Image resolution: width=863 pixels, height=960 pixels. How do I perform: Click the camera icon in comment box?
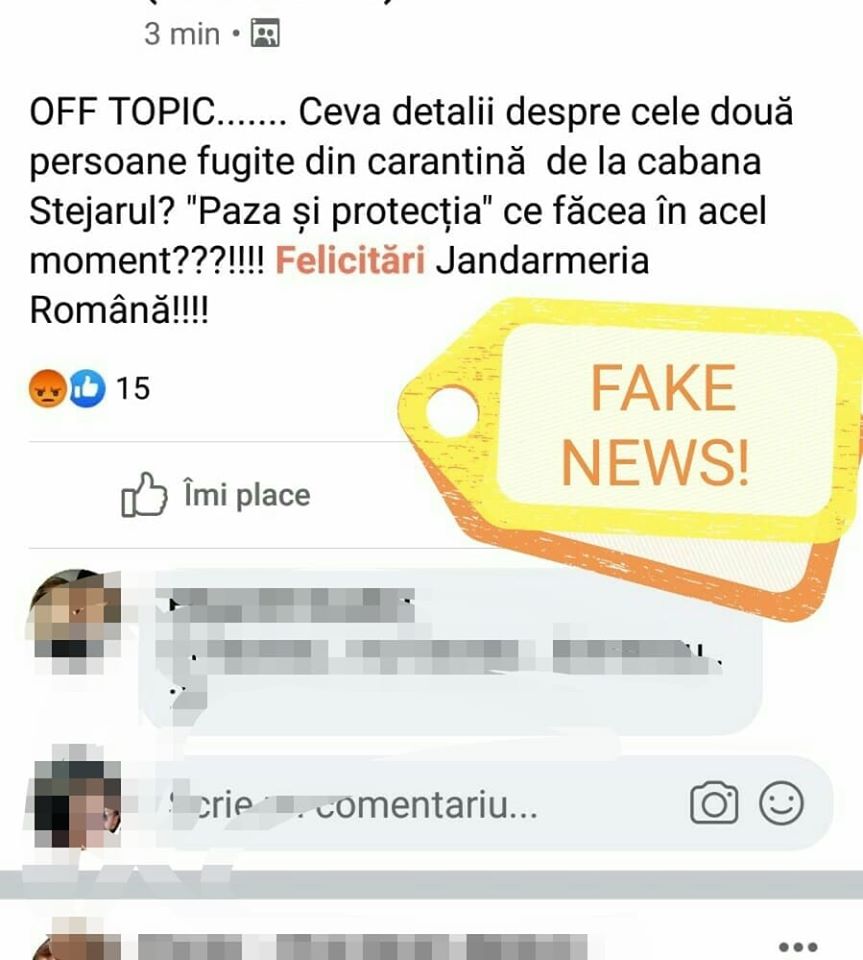(x=714, y=803)
